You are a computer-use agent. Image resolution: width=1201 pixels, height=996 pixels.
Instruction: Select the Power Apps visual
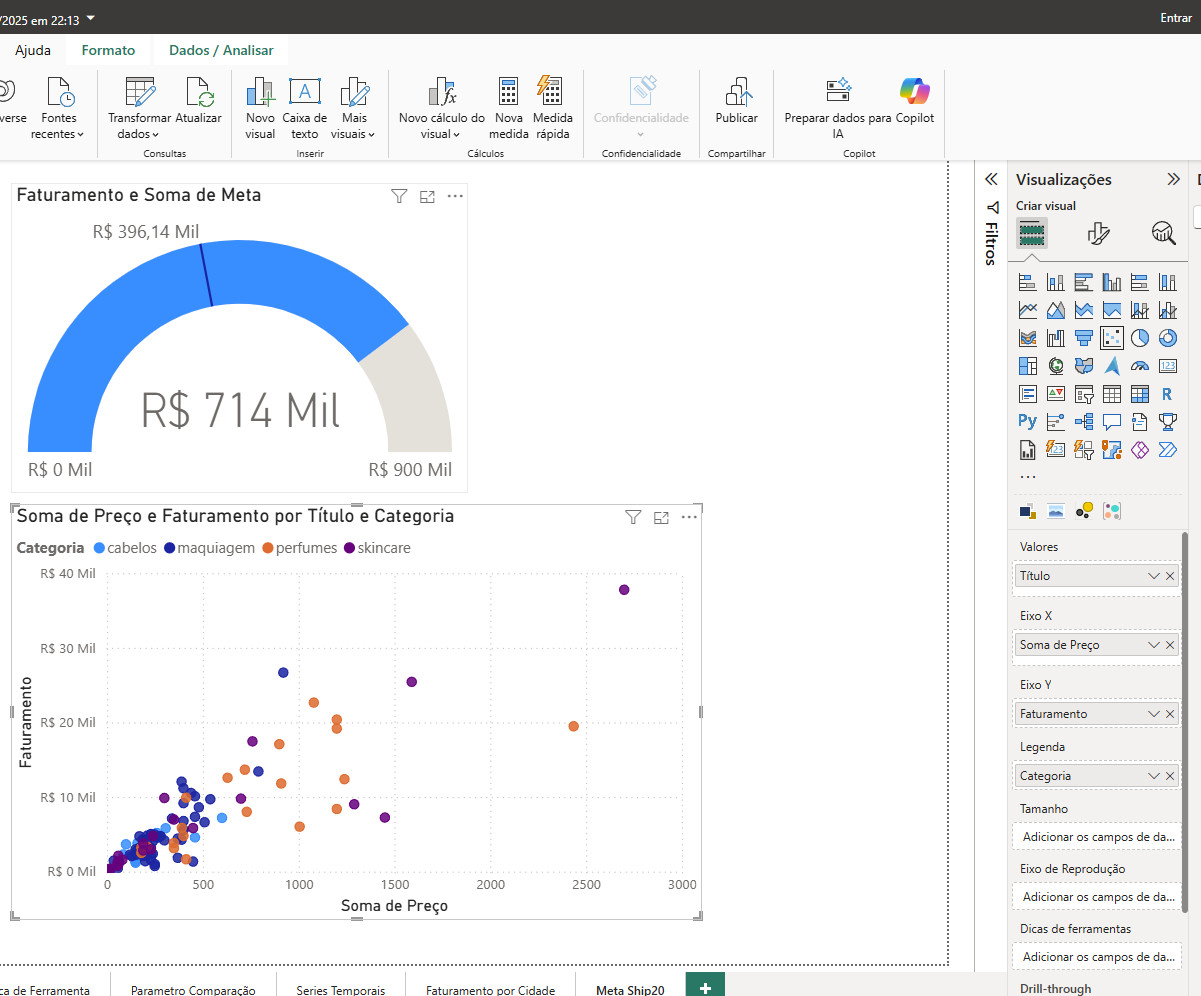[x=1140, y=450]
